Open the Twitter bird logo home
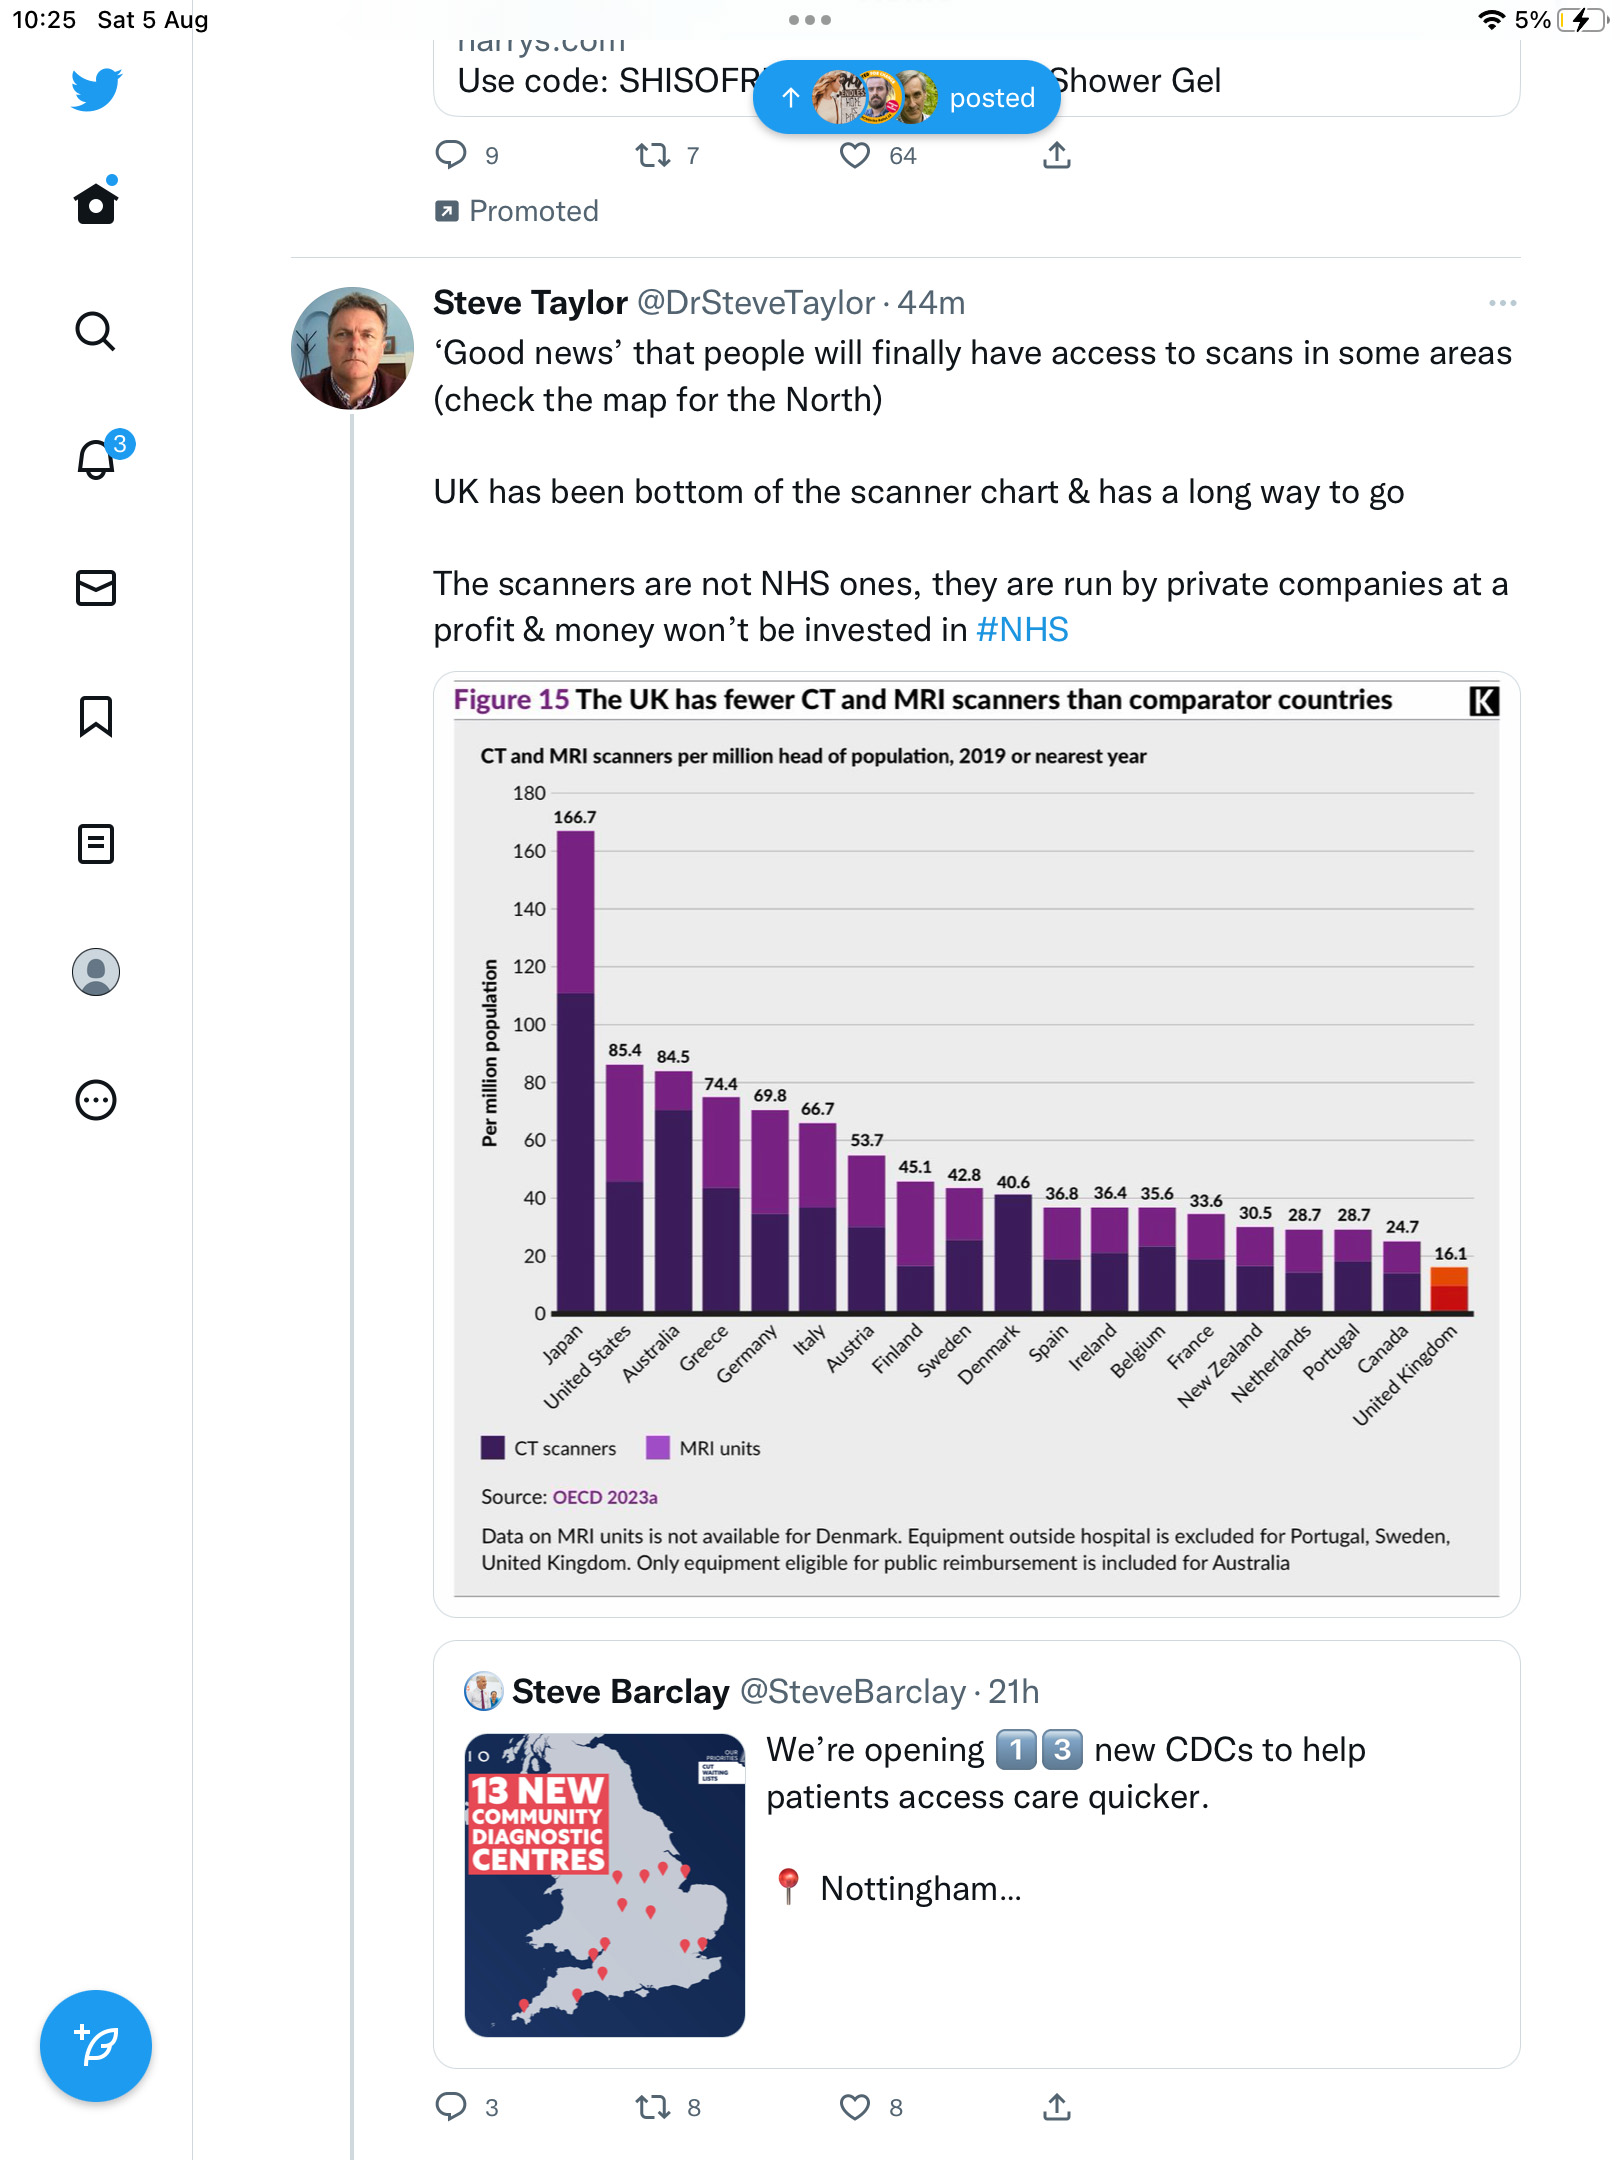1620x2160 pixels. click(x=96, y=89)
